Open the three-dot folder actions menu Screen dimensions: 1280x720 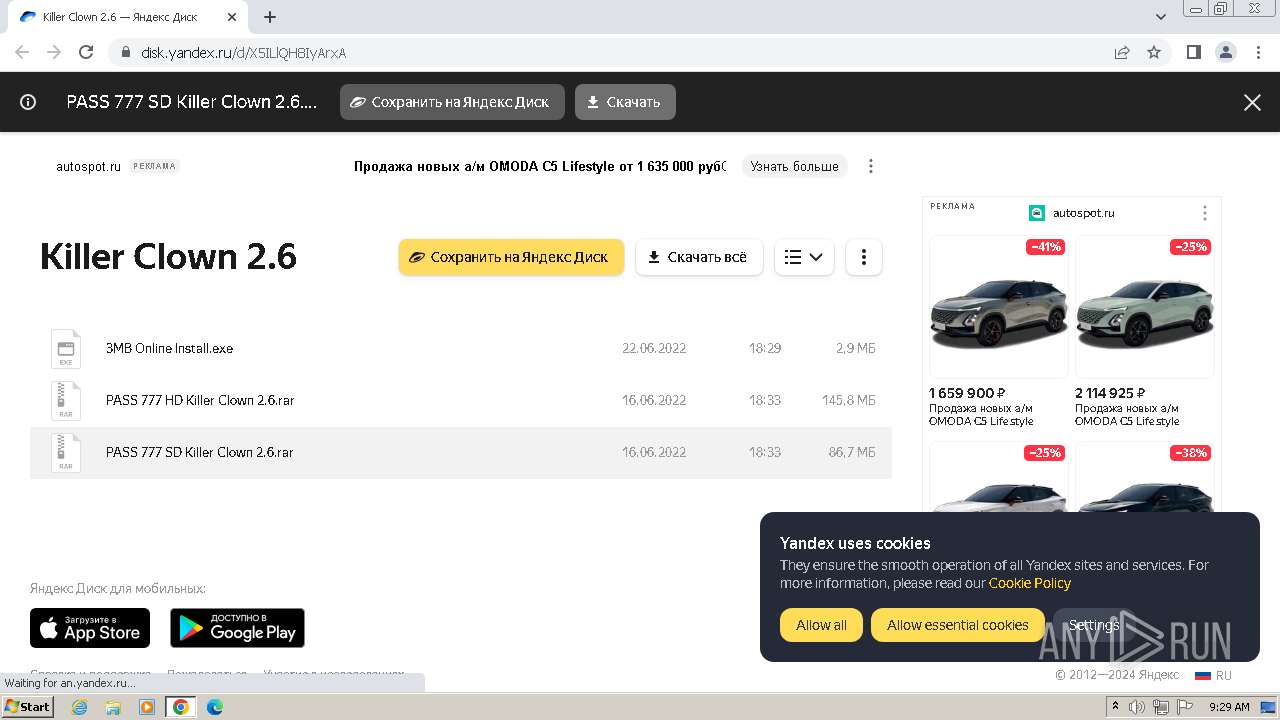[x=864, y=257]
